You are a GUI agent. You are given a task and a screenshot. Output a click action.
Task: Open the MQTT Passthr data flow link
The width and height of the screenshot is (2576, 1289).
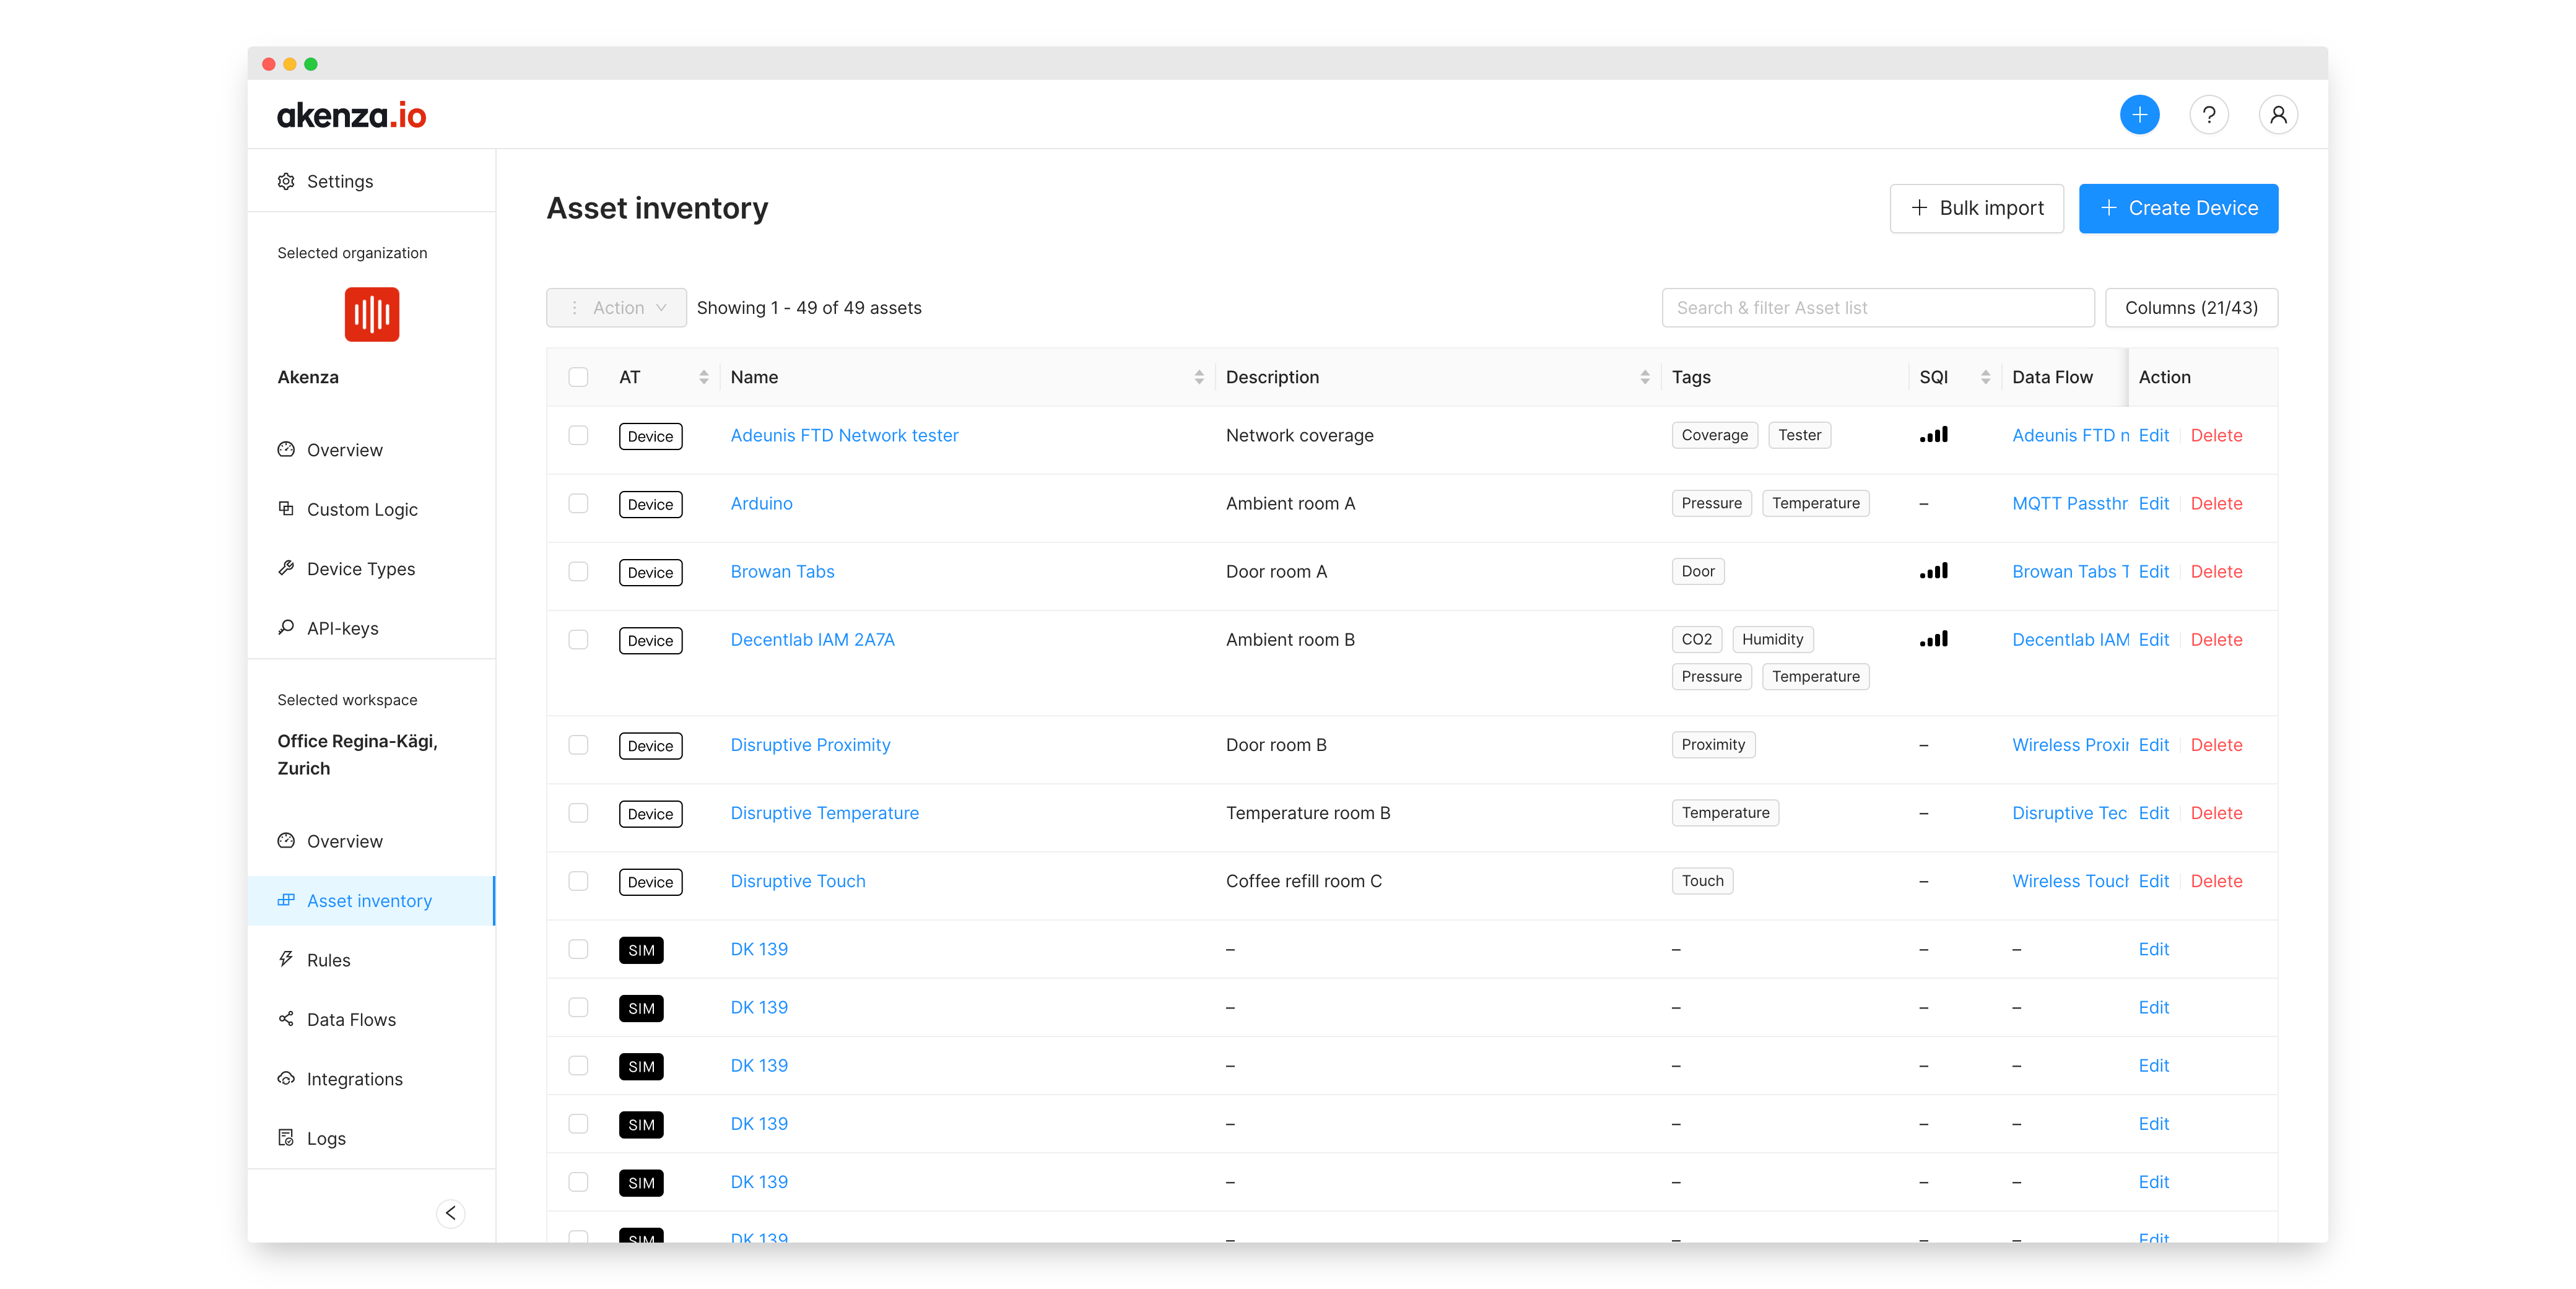pos(2069,503)
